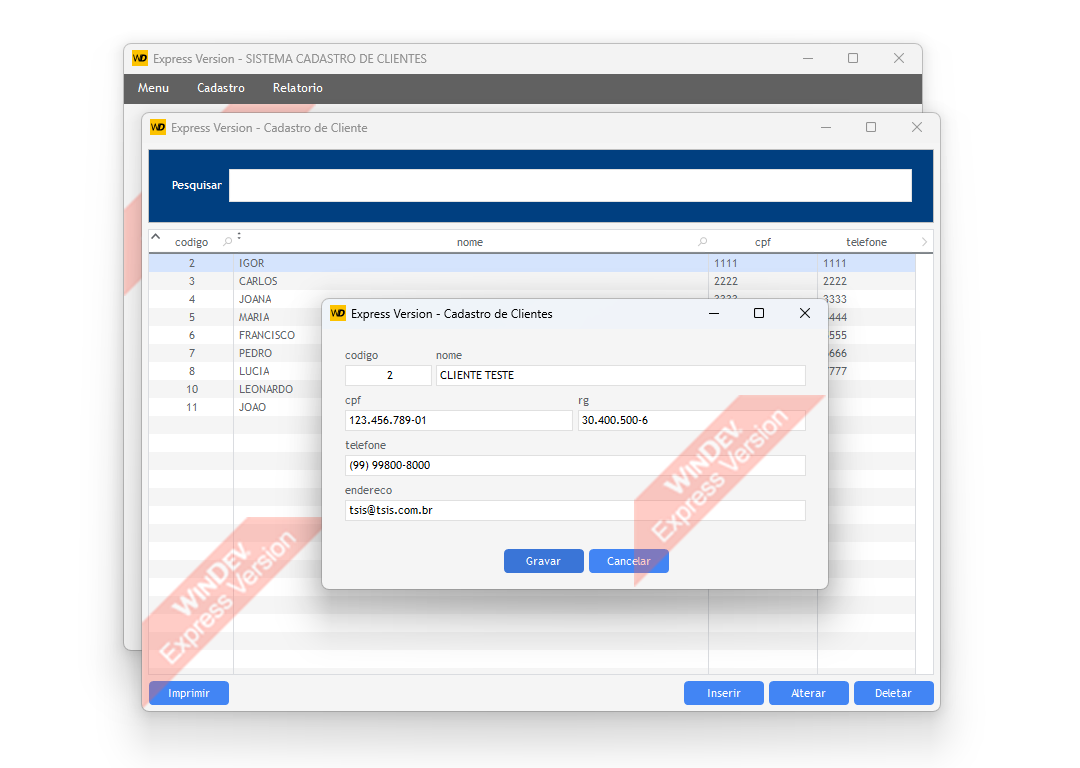This screenshot has width=1080, height=768.
Task: Open the Menu item in menu bar
Action: (x=153, y=88)
